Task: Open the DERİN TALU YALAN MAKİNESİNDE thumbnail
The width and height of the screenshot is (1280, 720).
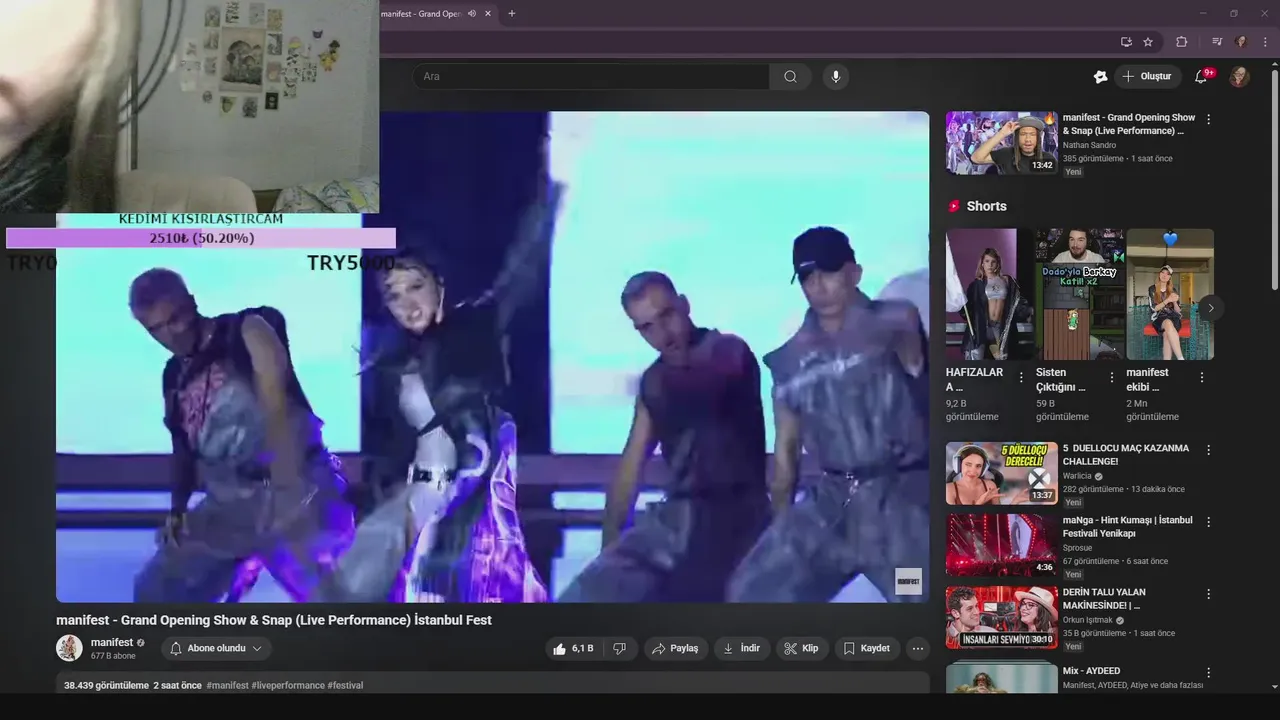Action: click(1001, 617)
